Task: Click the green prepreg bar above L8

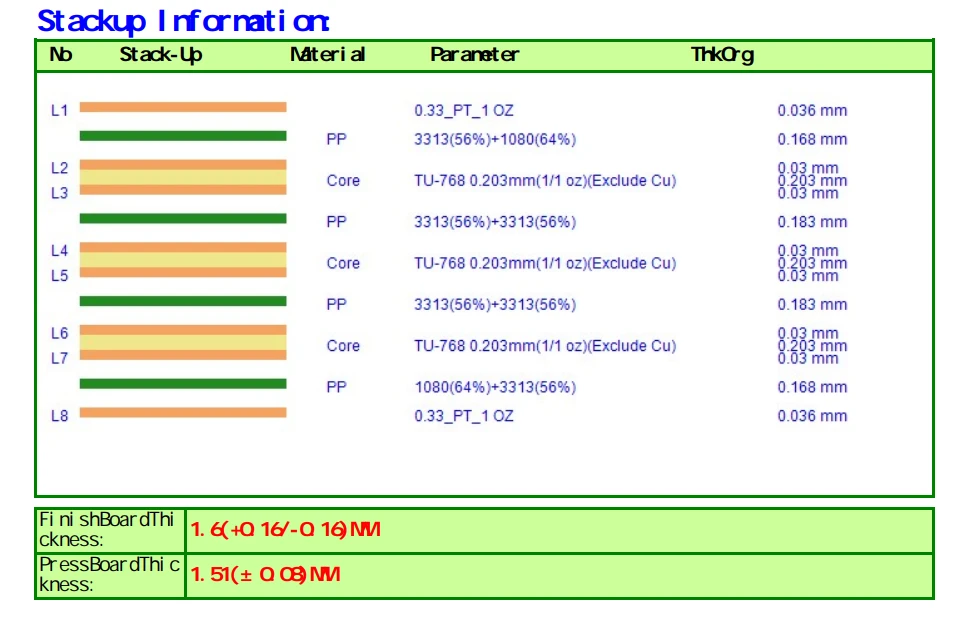Action: (x=183, y=383)
